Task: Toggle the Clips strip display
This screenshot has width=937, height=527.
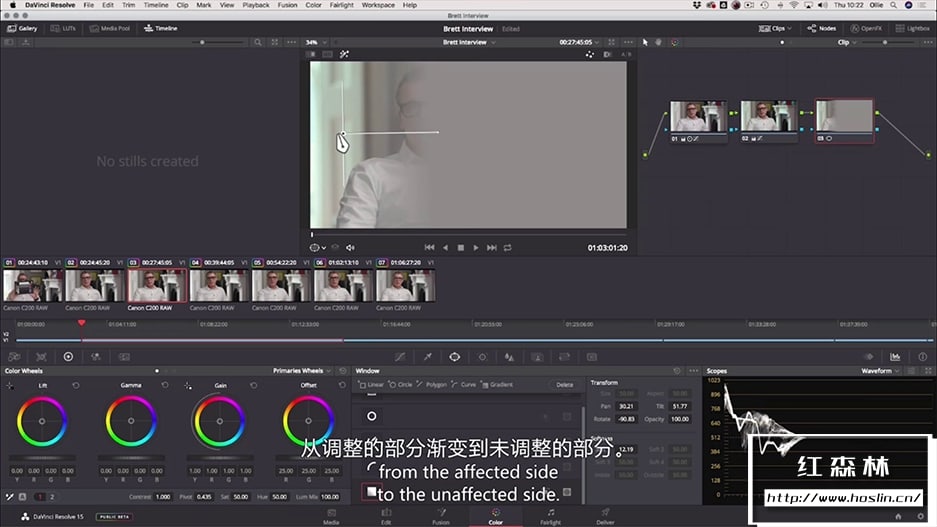Action: click(x=771, y=28)
